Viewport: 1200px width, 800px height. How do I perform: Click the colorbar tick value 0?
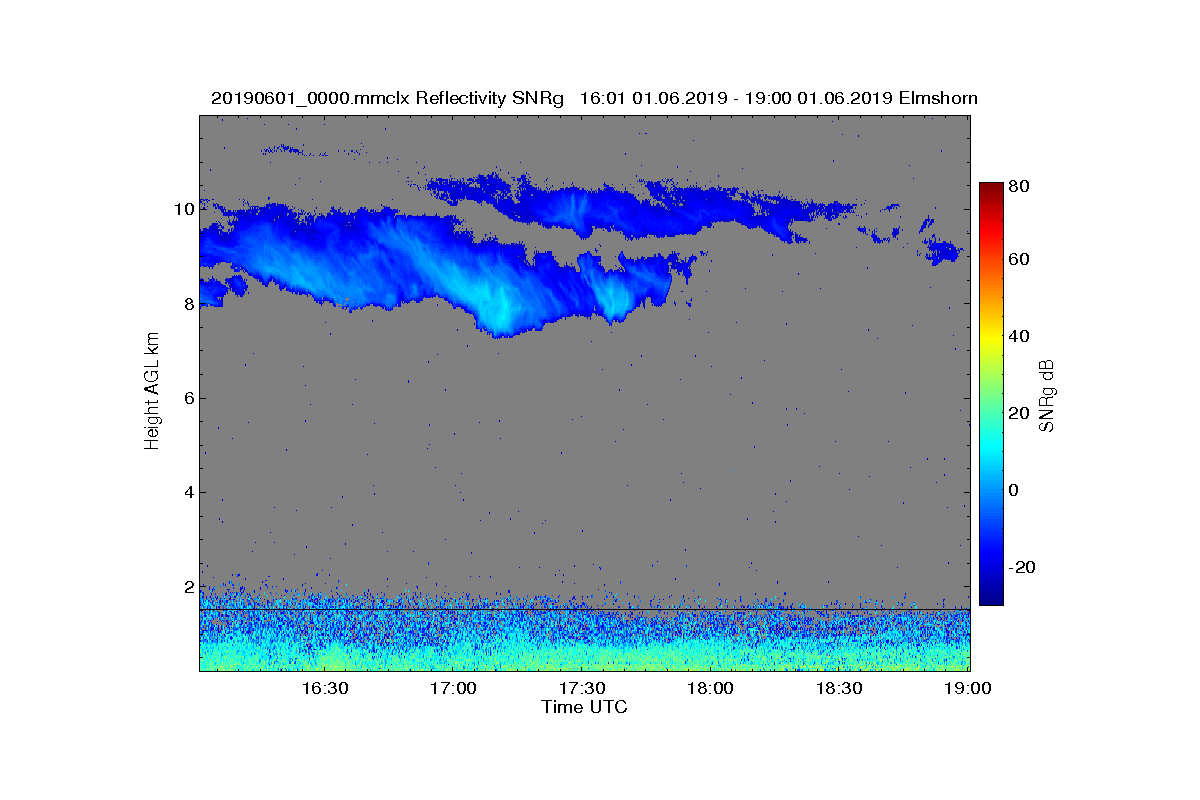[1016, 490]
